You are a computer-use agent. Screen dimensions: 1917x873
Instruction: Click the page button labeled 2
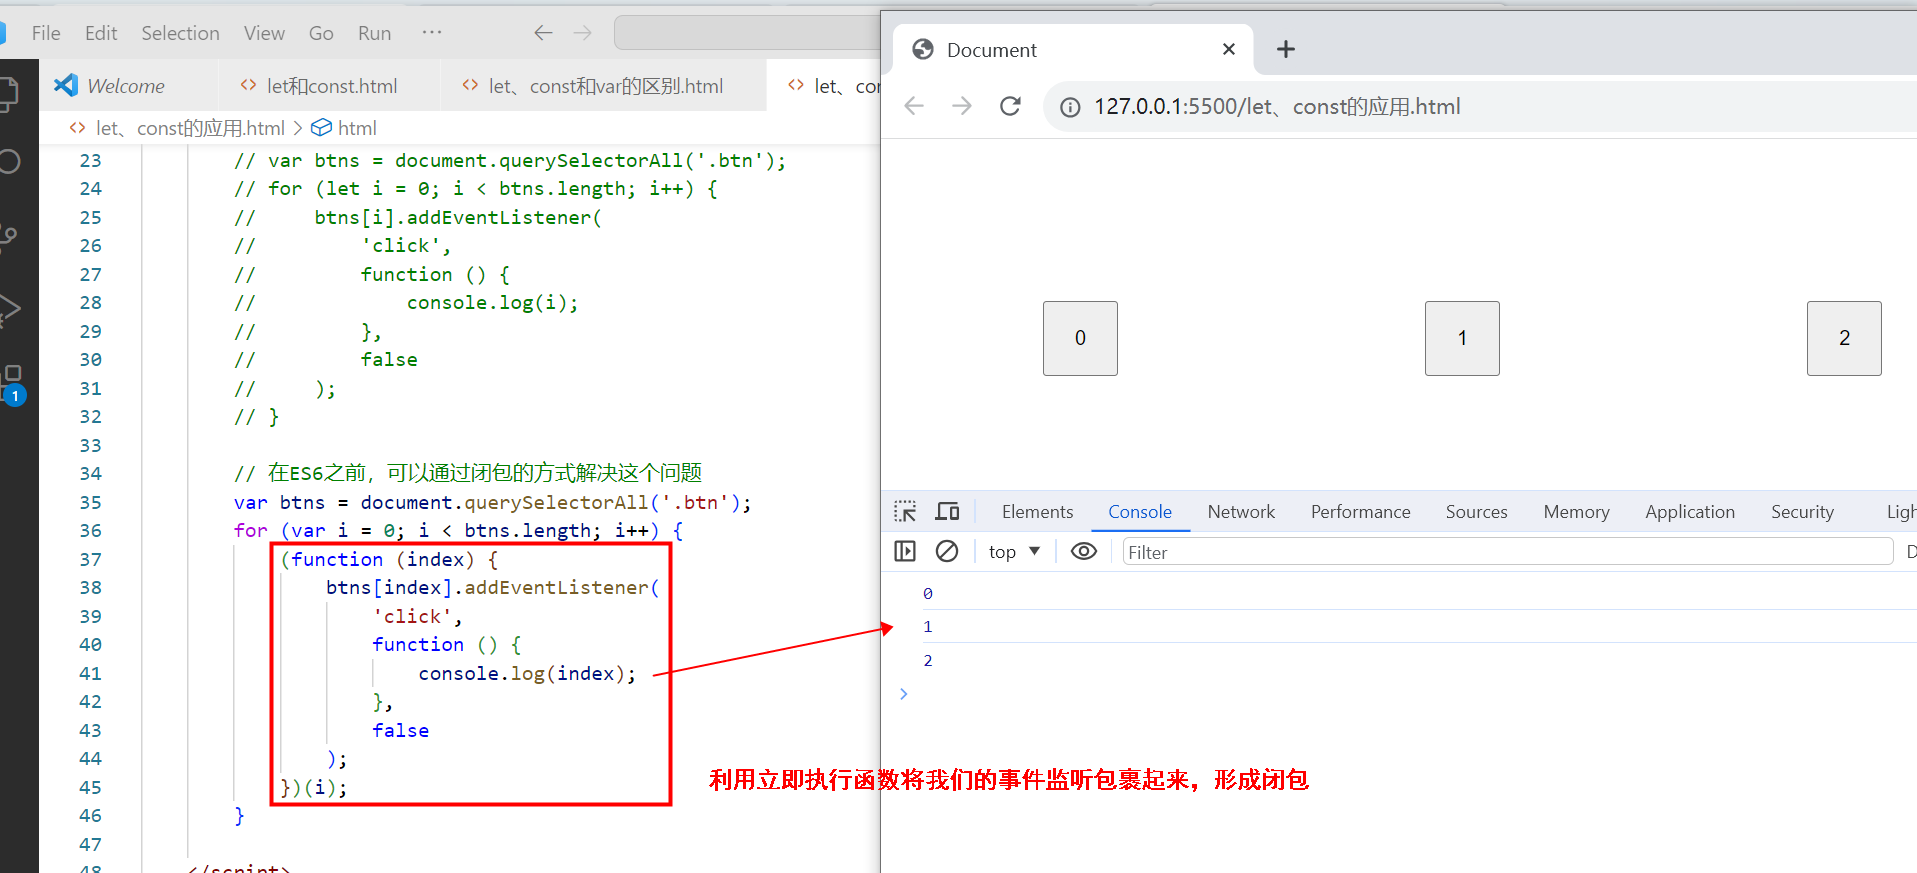1844,338
